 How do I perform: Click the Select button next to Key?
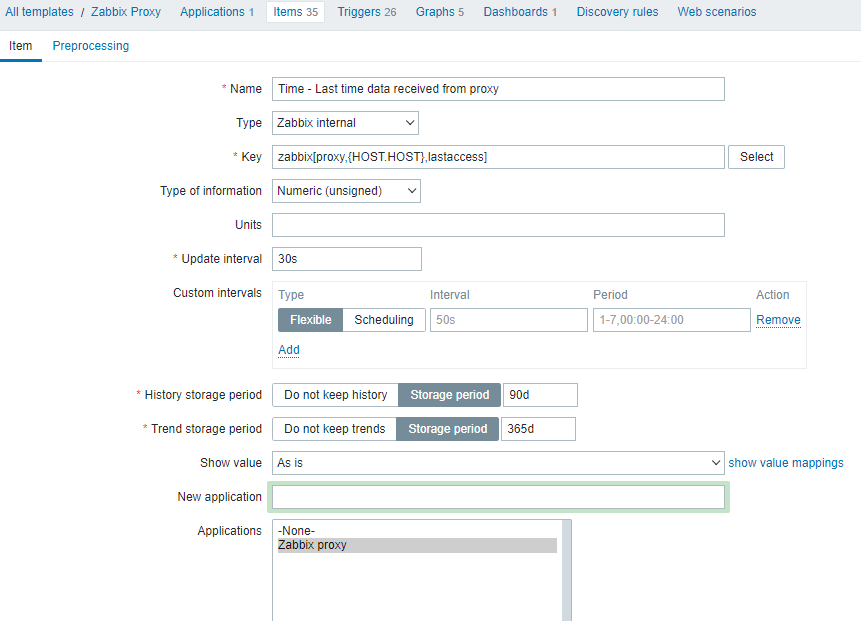(x=756, y=157)
